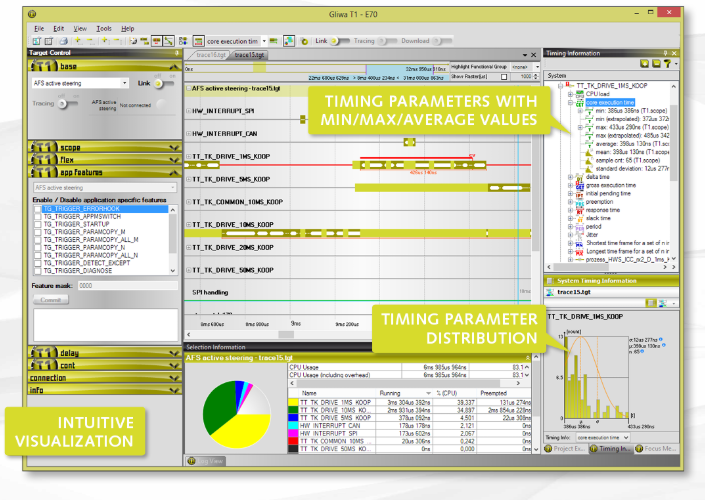The width and height of the screenshot is (705, 500).
Task: Click the CPU load icon in the tree
Action: coord(580,94)
